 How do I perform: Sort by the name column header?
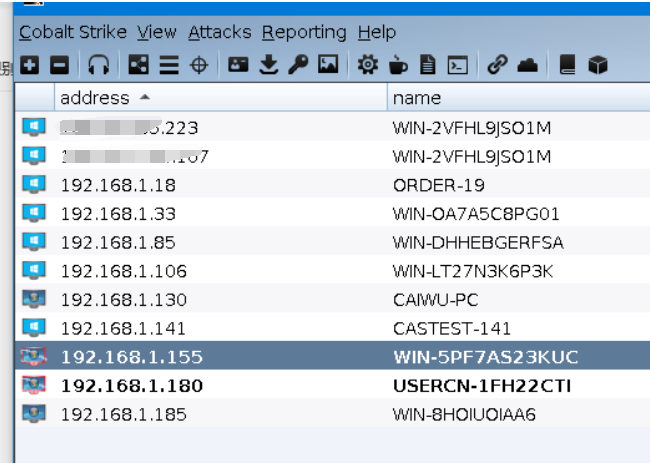pyautogui.click(x=518, y=98)
